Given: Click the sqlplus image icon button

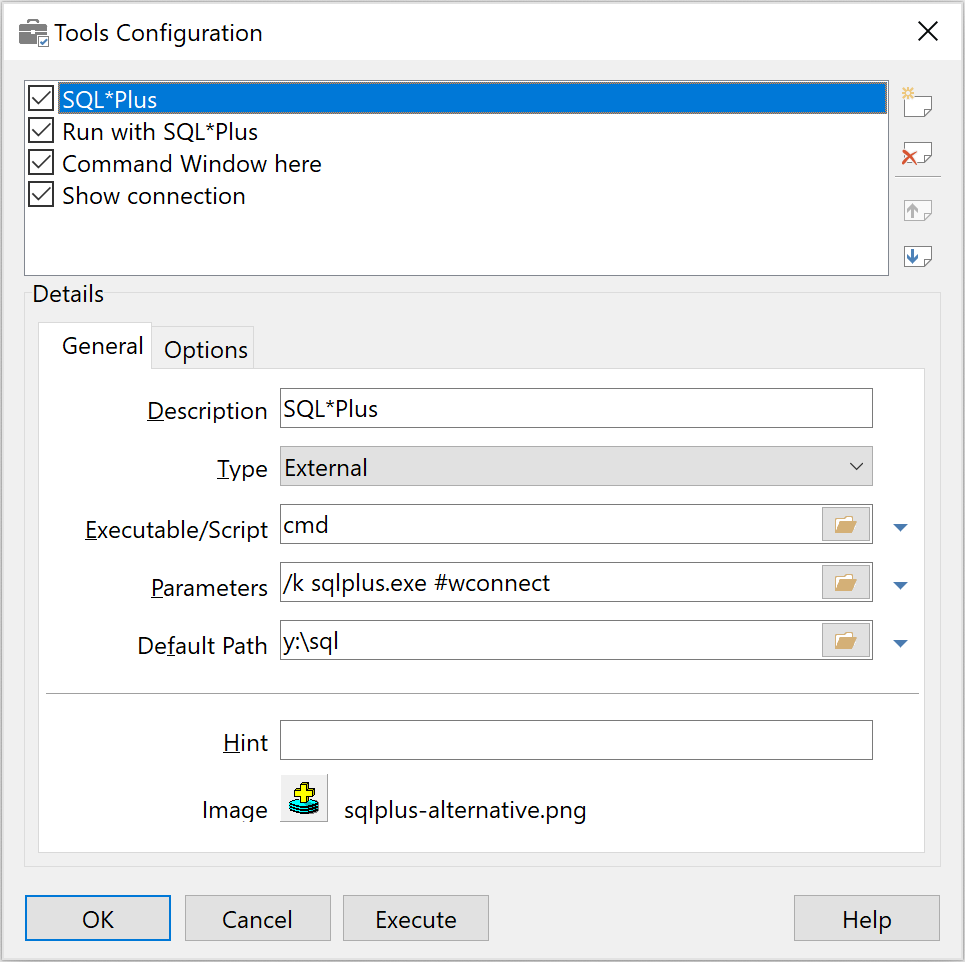Looking at the screenshot, I should 304,798.
